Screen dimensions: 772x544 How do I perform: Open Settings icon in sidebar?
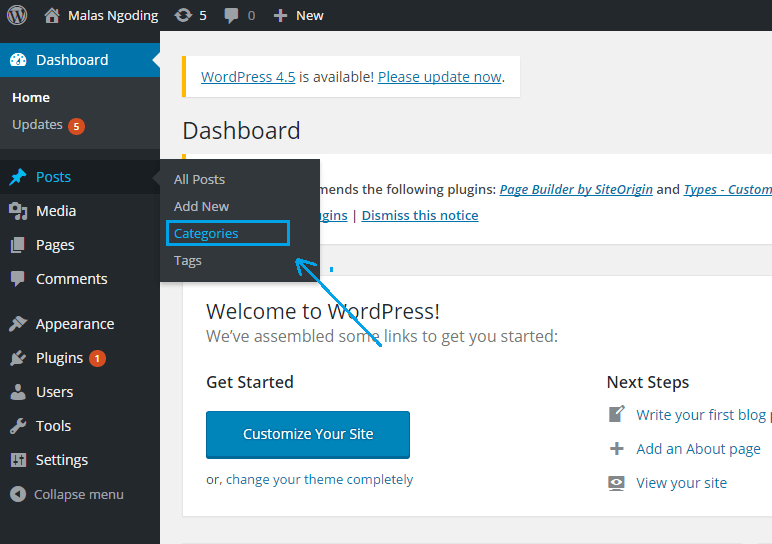pyautogui.click(x=18, y=460)
